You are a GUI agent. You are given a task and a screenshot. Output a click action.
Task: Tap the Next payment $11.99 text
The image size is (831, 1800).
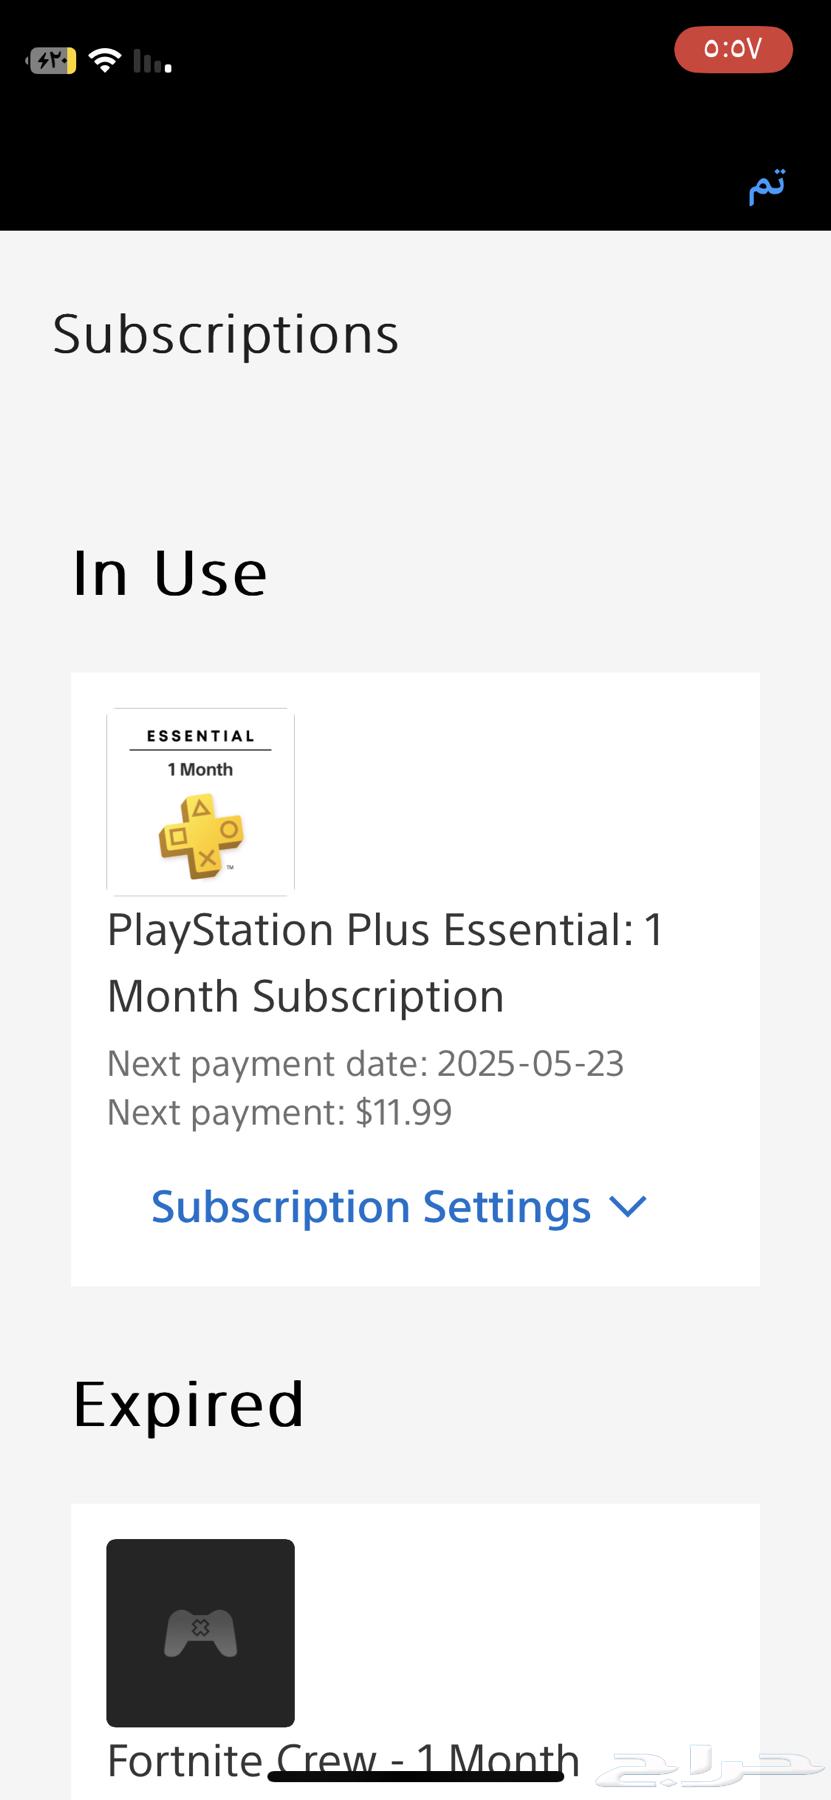[x=279, y=1112]
